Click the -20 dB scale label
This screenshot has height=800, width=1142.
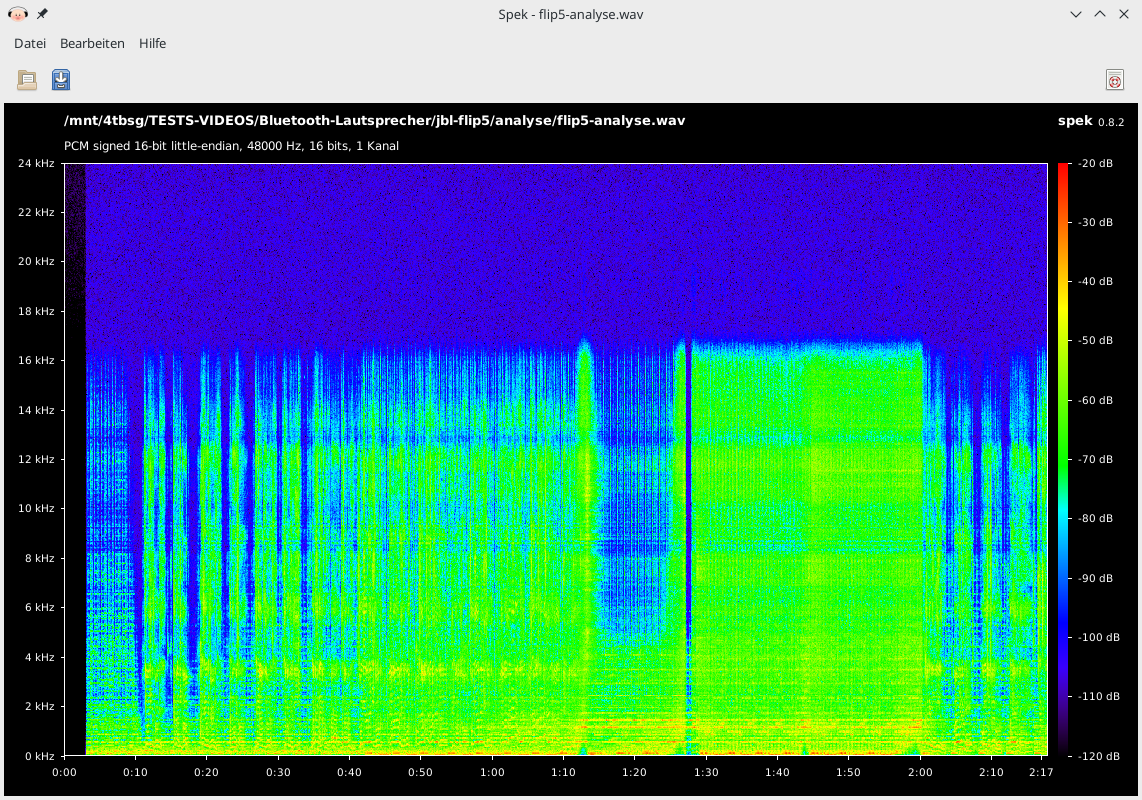click(x=1095, y=163)
